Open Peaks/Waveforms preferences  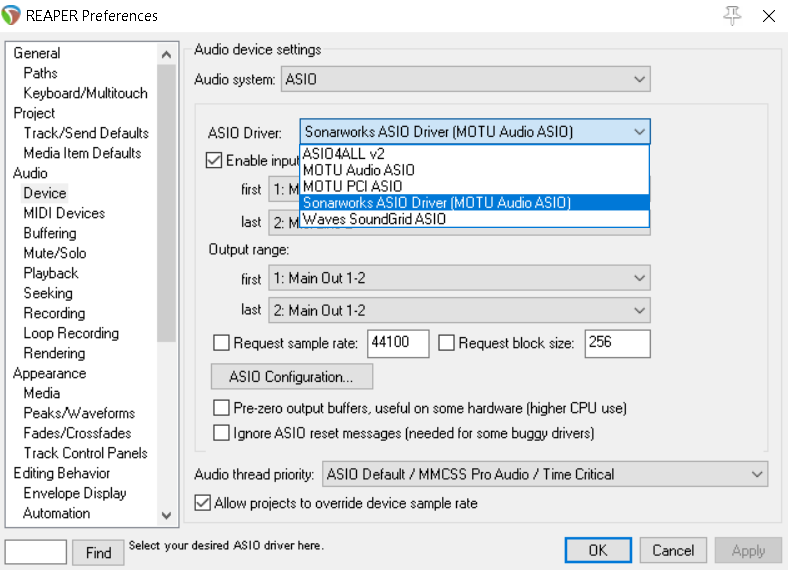tap(79, 413)
